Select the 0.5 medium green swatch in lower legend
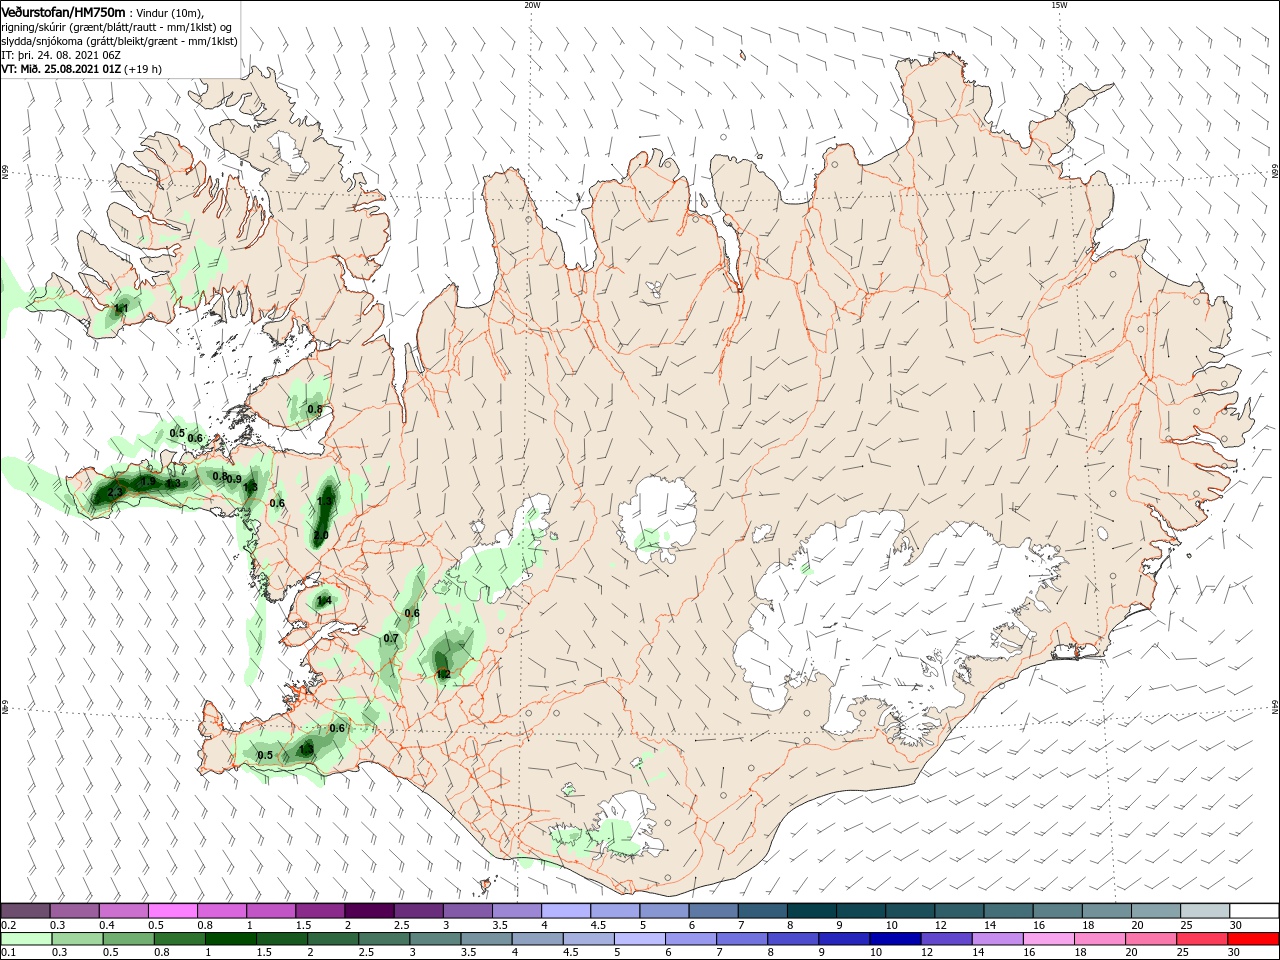This screenshot has width=1280, height=960. [129, 939]
